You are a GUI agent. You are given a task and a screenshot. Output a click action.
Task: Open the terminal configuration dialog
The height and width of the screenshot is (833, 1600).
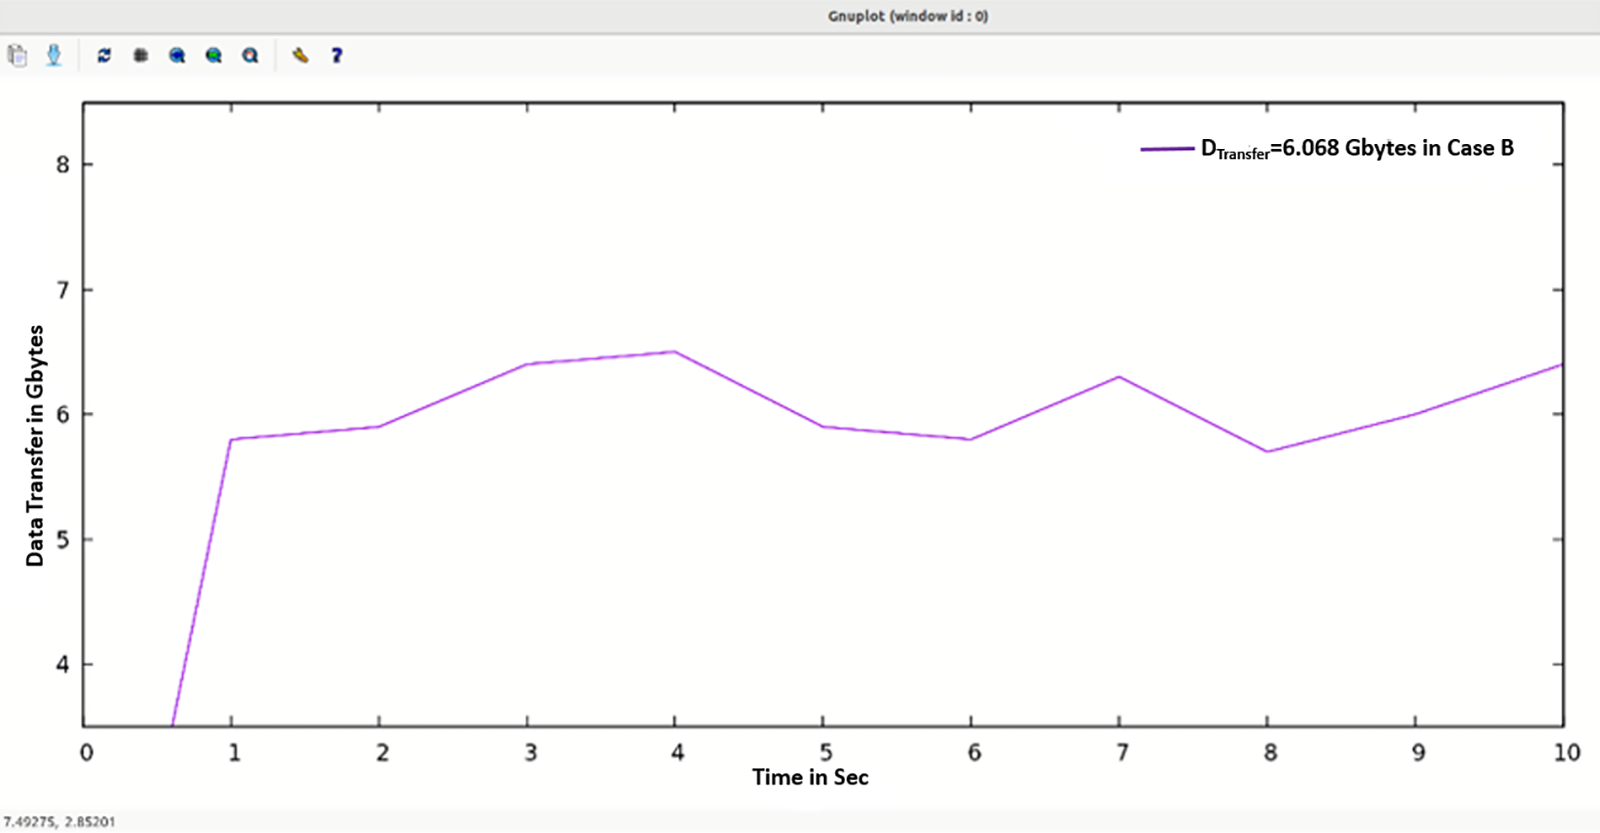[x=300, y=55]
